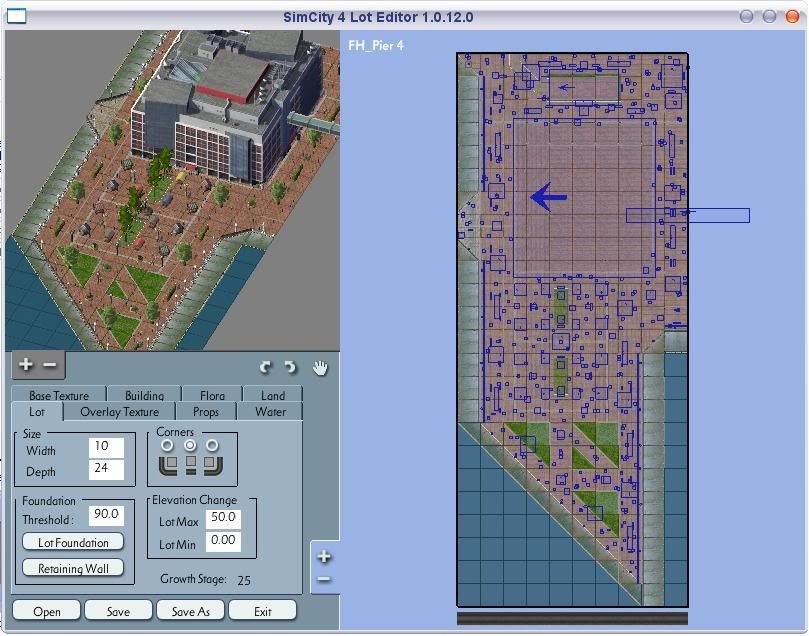Click the Lot Foundation button
This screenshot has width=809, height=636.
coord(73,542)
